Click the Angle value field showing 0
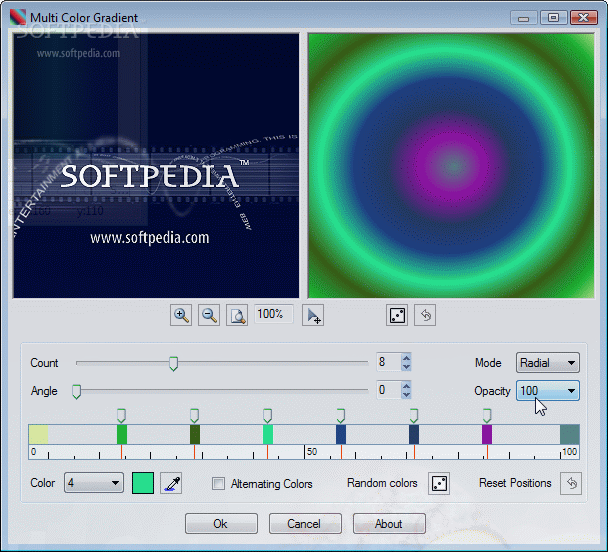The image size is (608, 552). (389, 390)
